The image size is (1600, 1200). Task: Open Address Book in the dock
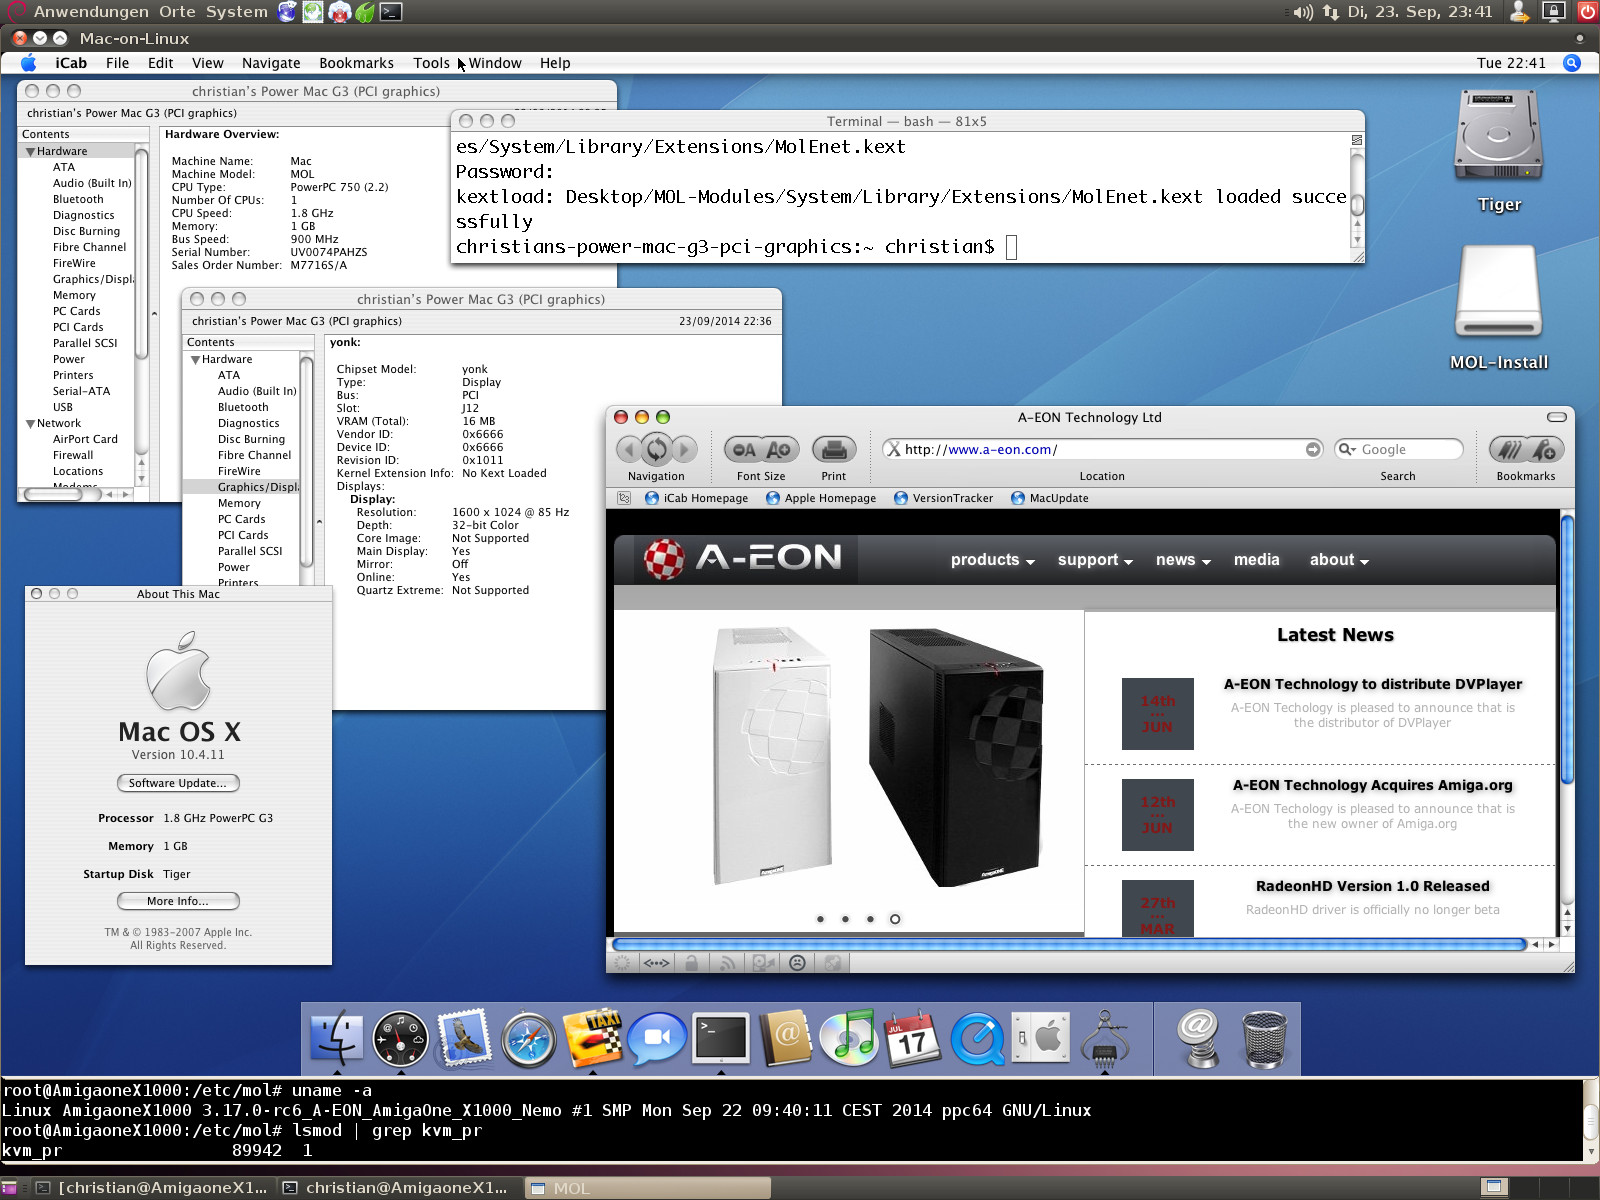786,1039
